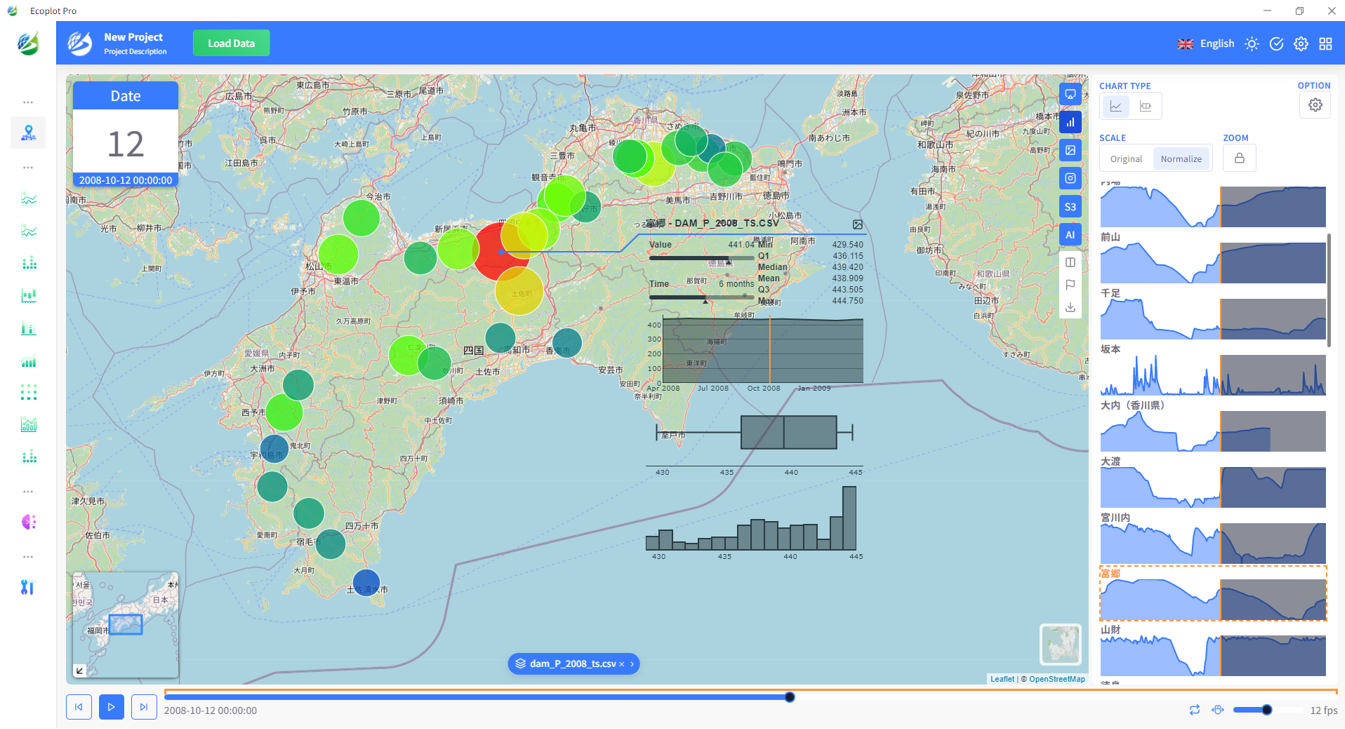Image resolution: width=1345 pixels, height=729 pixels.
Task: Select the ascending bar chart sidebar icon
Action: pyautogui.click(x=28, y=361)
